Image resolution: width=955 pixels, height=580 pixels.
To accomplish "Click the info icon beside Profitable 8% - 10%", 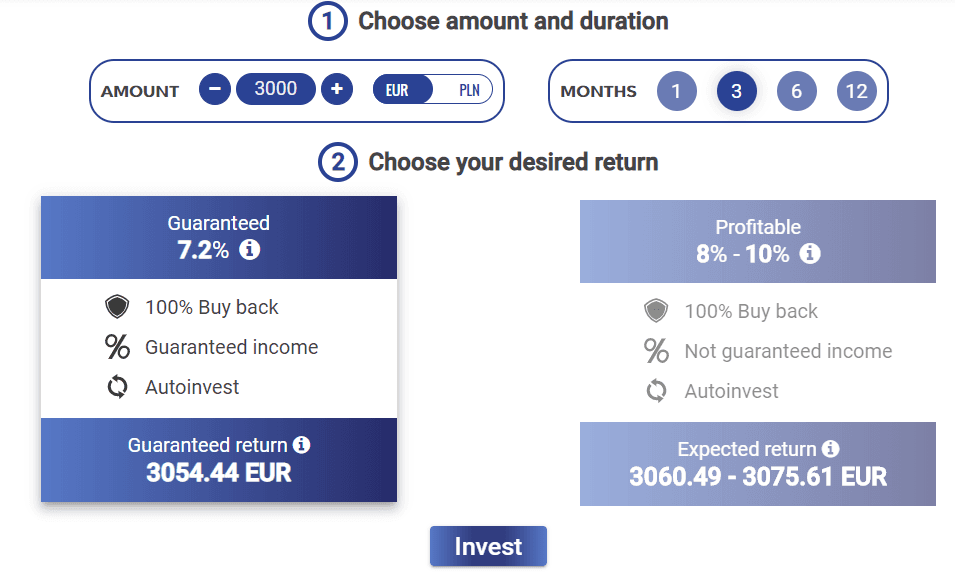I will 809,253.
